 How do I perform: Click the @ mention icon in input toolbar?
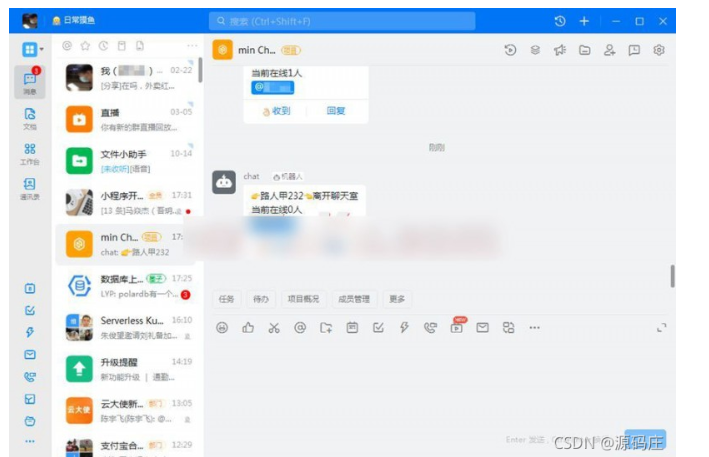click(x=300, y=327)
